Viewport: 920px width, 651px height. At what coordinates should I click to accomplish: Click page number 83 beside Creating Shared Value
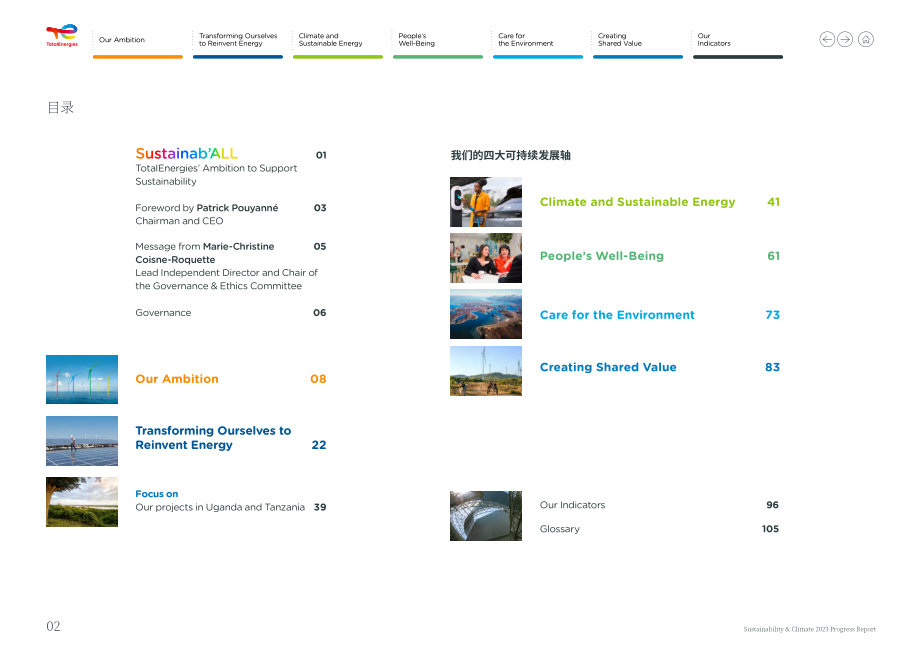tap(772, 367)
